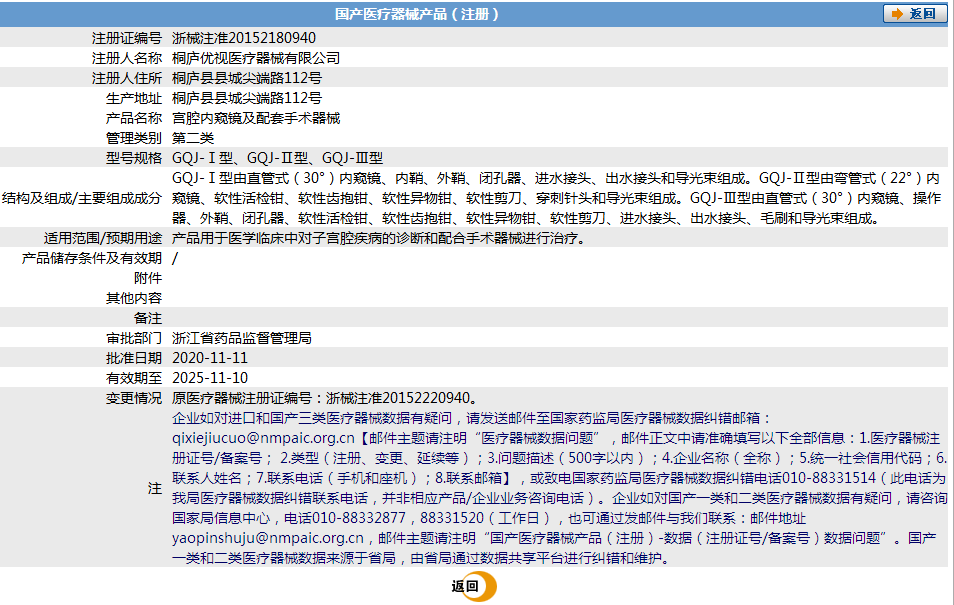954x605 pixels.
Task: Click the 附件 label
Action: coord(148,278)
